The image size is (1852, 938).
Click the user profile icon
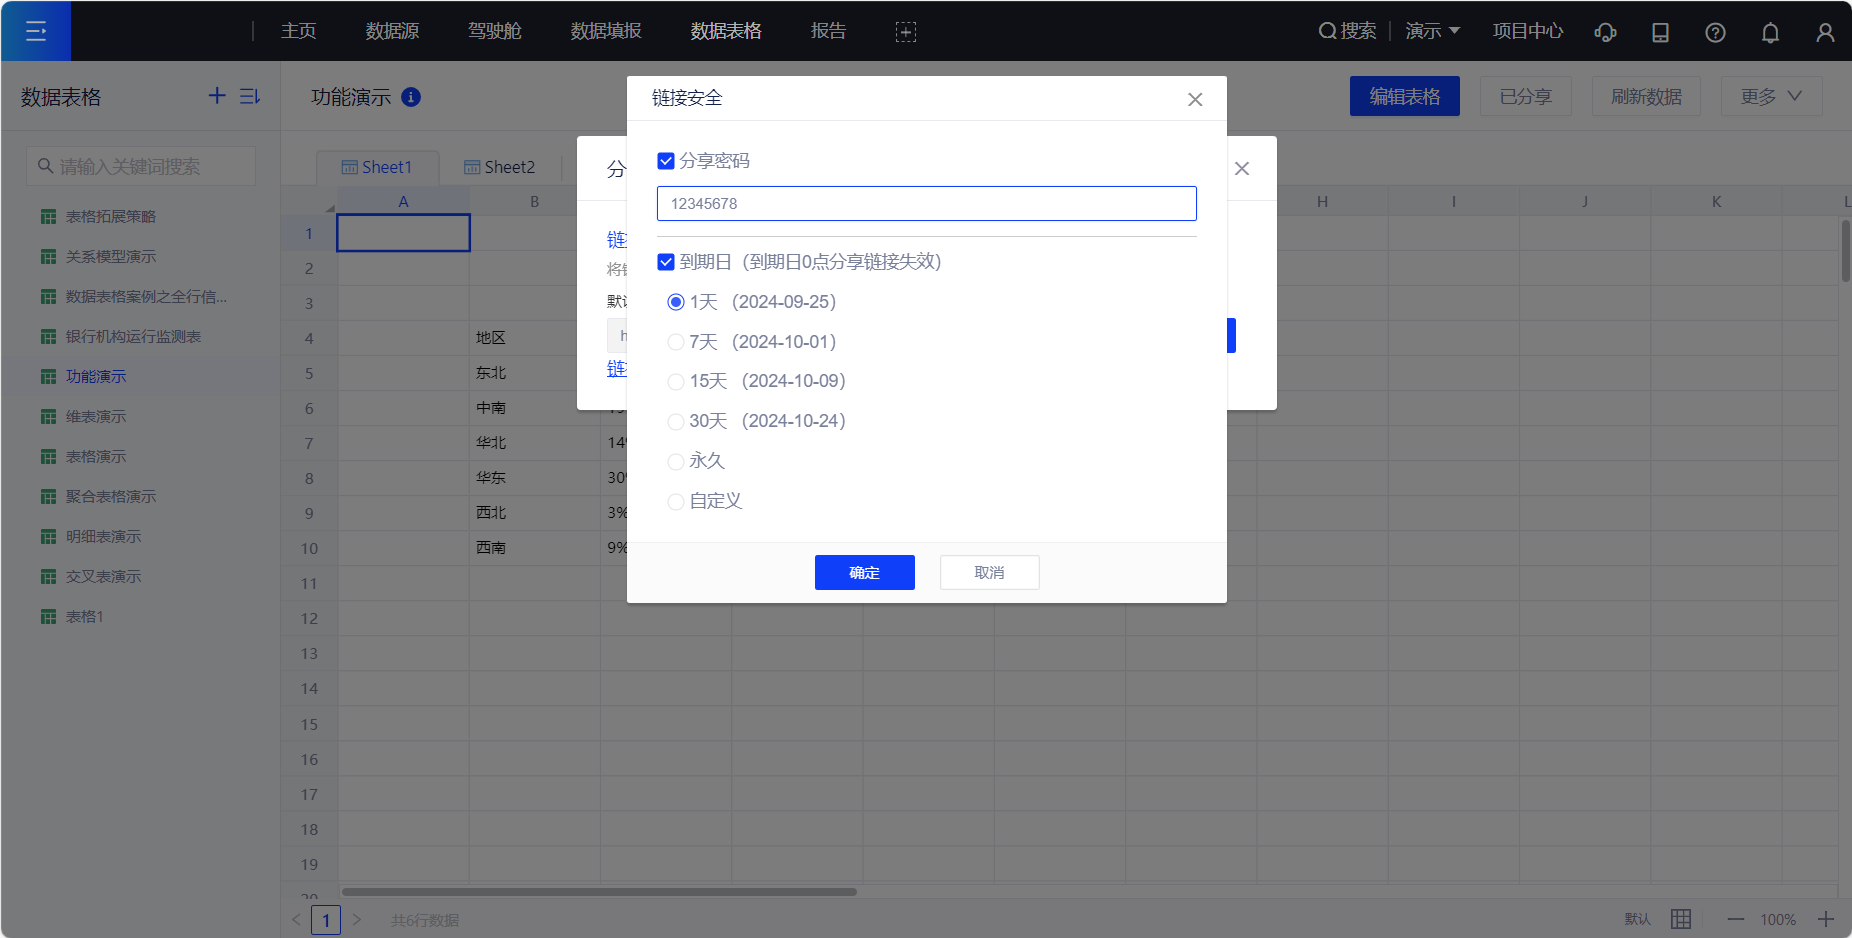pos(1825,32)
